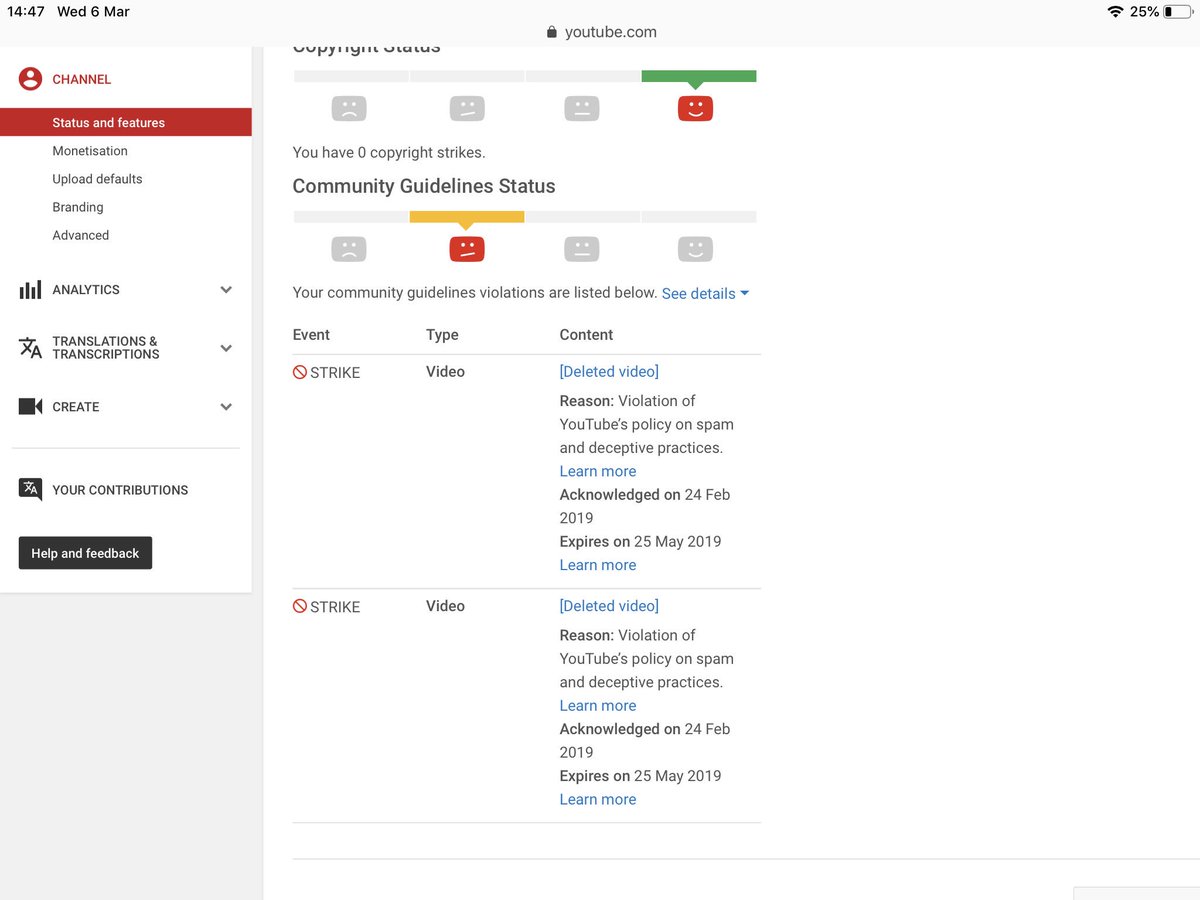Click the Translations & Transcriptions language icon
Screen dimensions: 1200x900
[31, 347]
